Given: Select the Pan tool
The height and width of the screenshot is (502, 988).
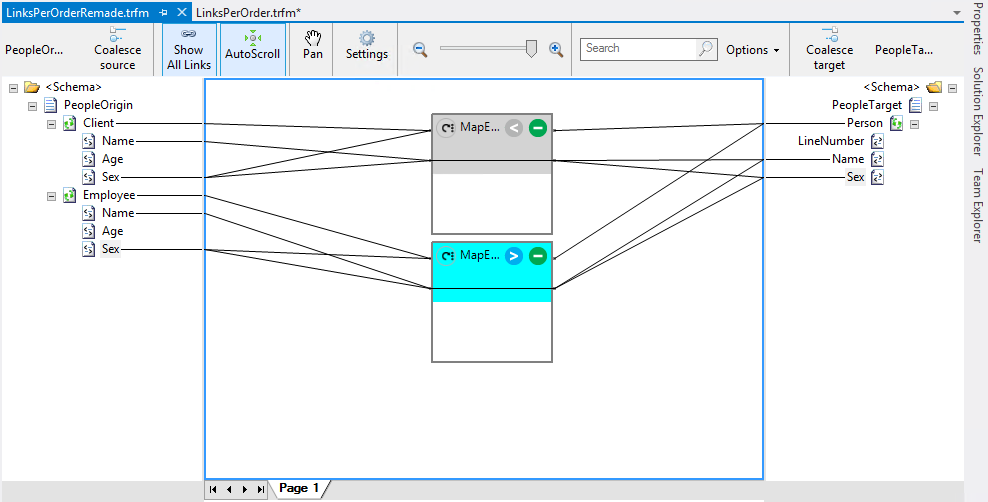Looking at the screenshot, I should point(313,46).
